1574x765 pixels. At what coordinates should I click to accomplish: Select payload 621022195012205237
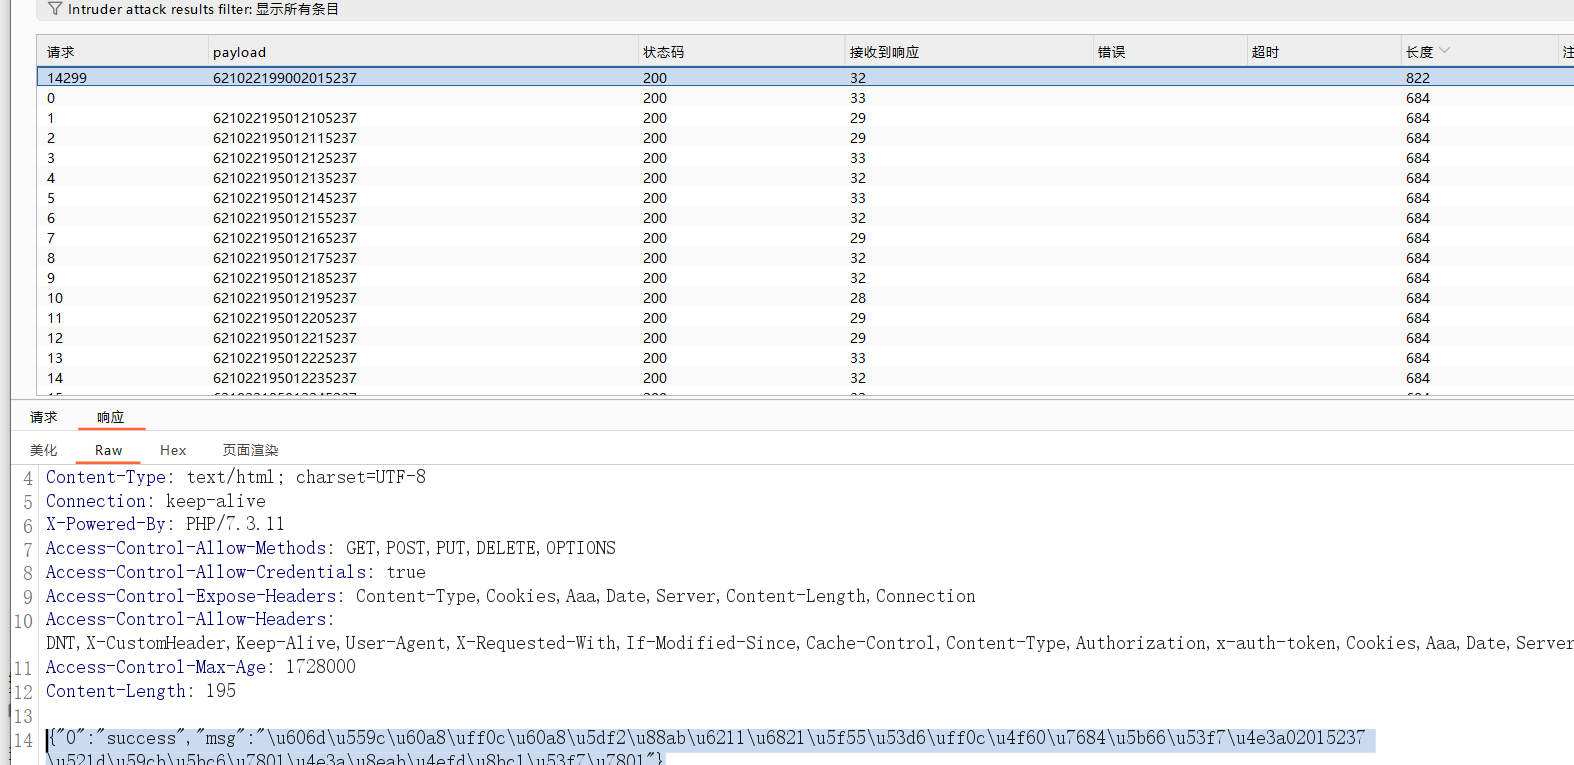coord(285,318)
